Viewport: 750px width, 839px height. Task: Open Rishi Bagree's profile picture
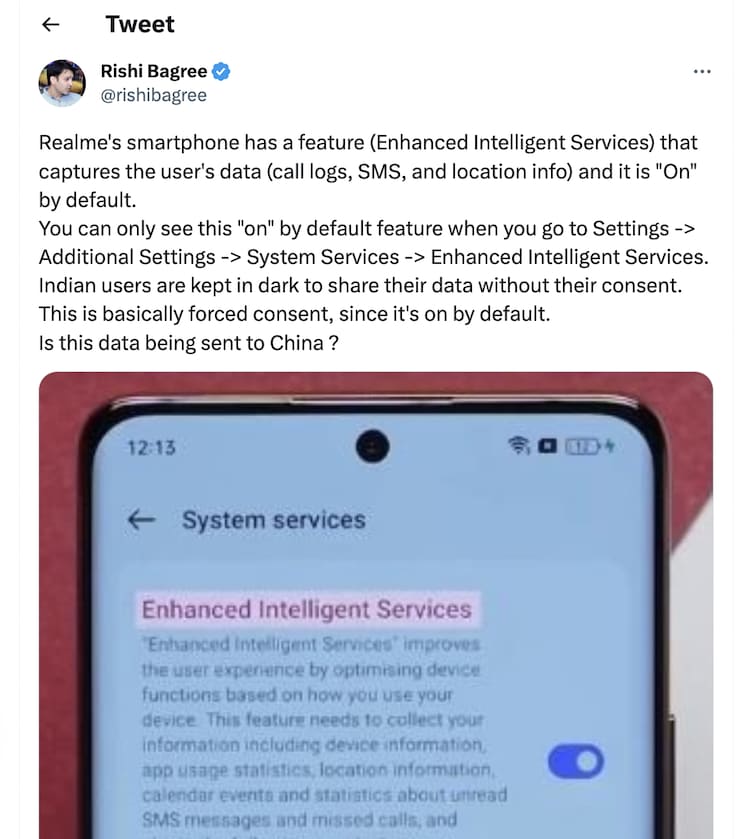click(x=62, y=83)
